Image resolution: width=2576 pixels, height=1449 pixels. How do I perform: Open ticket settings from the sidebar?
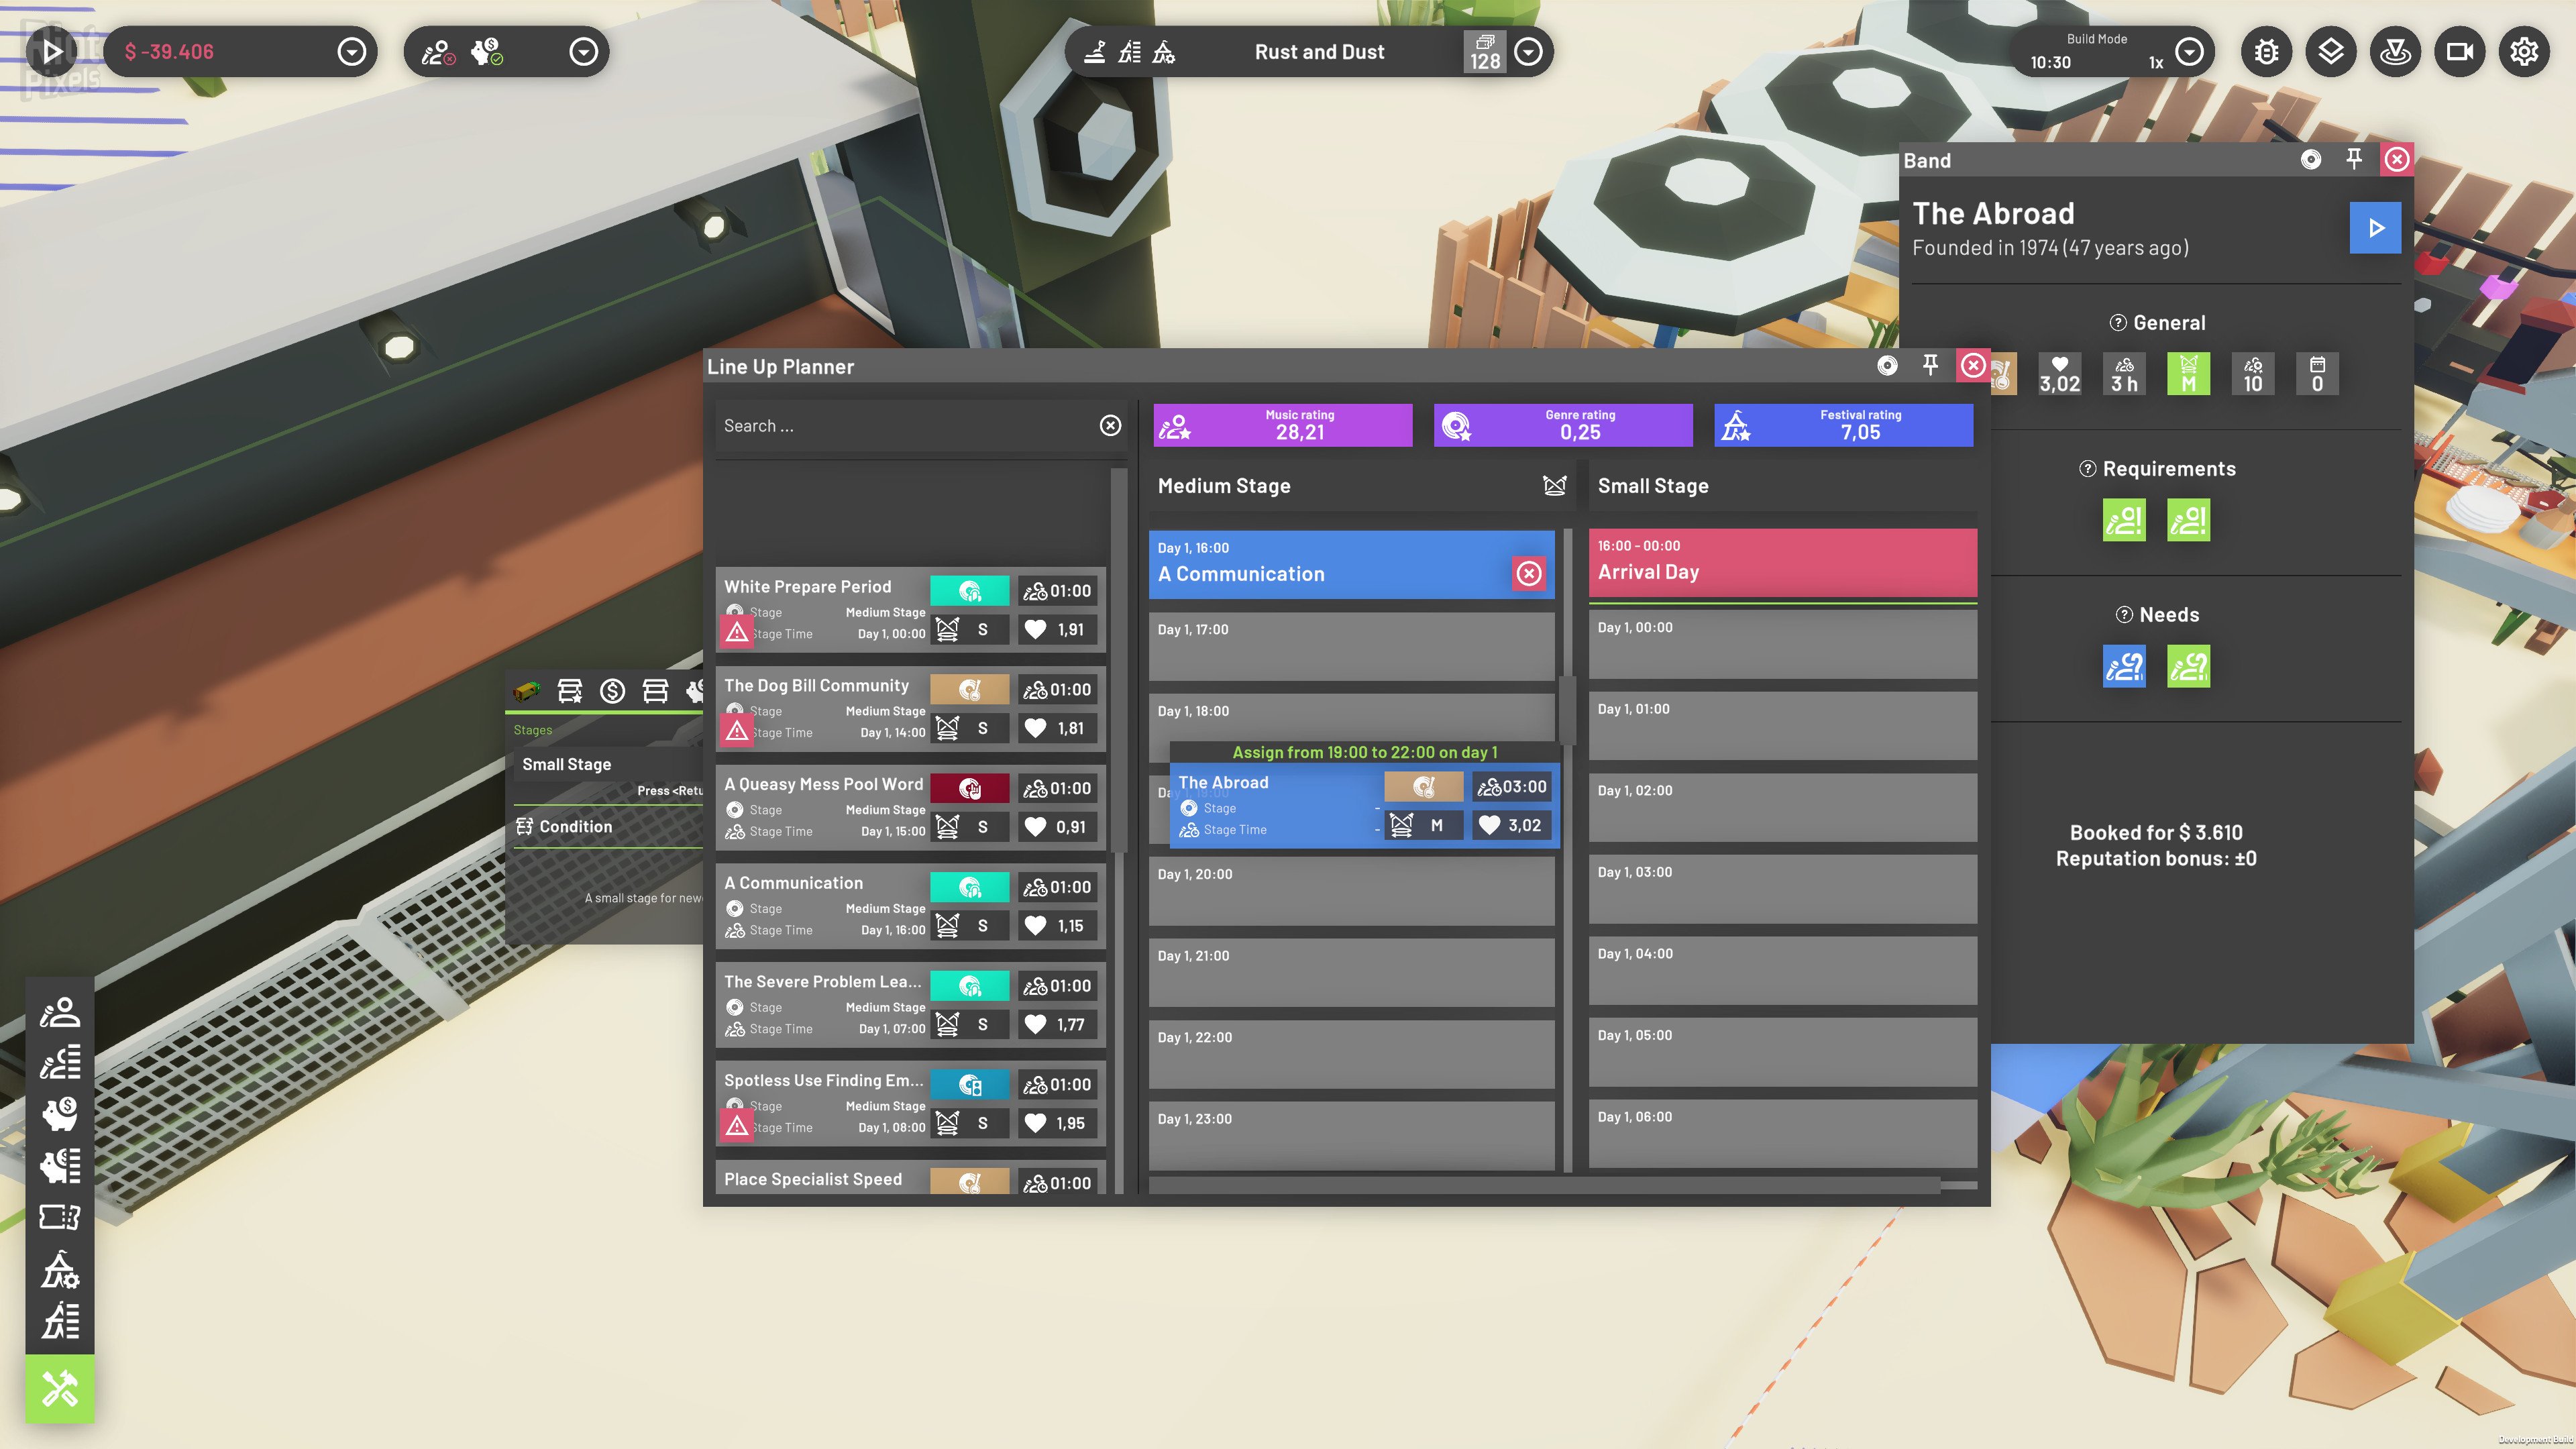[x=60, y=1218]
